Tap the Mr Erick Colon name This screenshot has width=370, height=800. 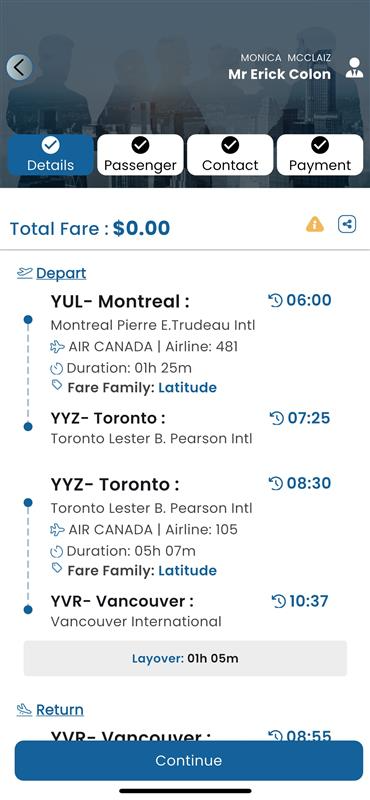click(280, 74)
